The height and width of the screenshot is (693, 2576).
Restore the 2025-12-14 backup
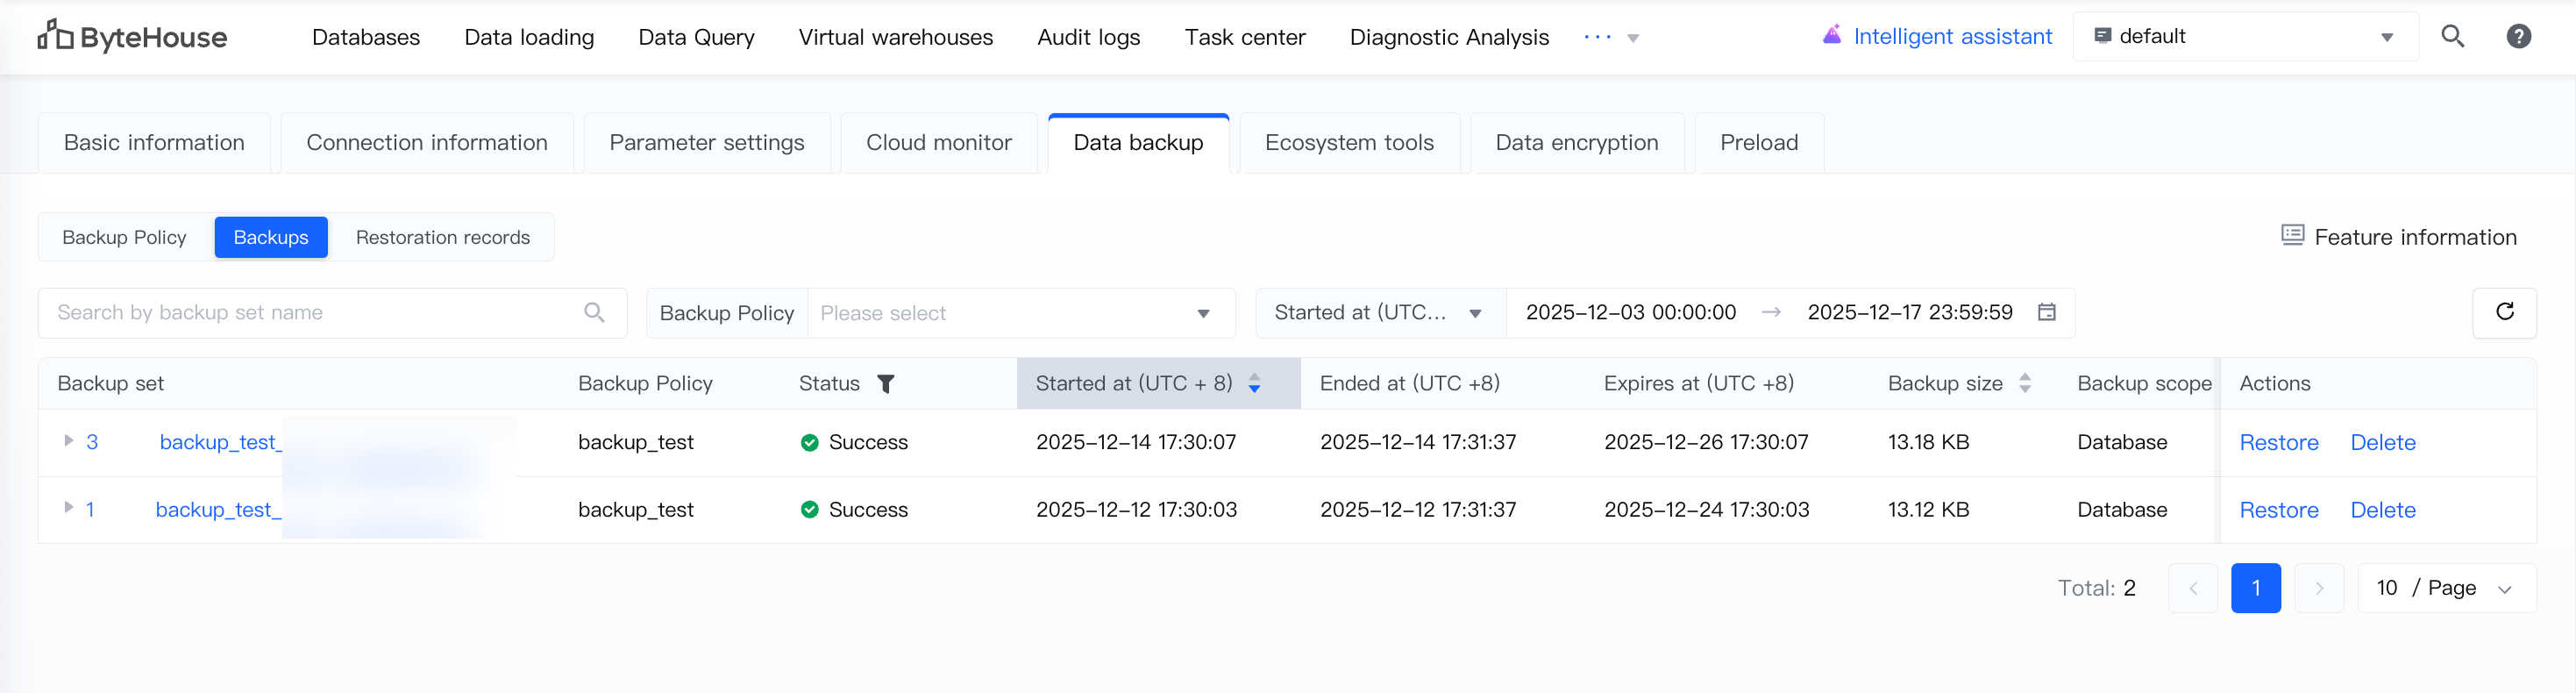coord(2278,443)
